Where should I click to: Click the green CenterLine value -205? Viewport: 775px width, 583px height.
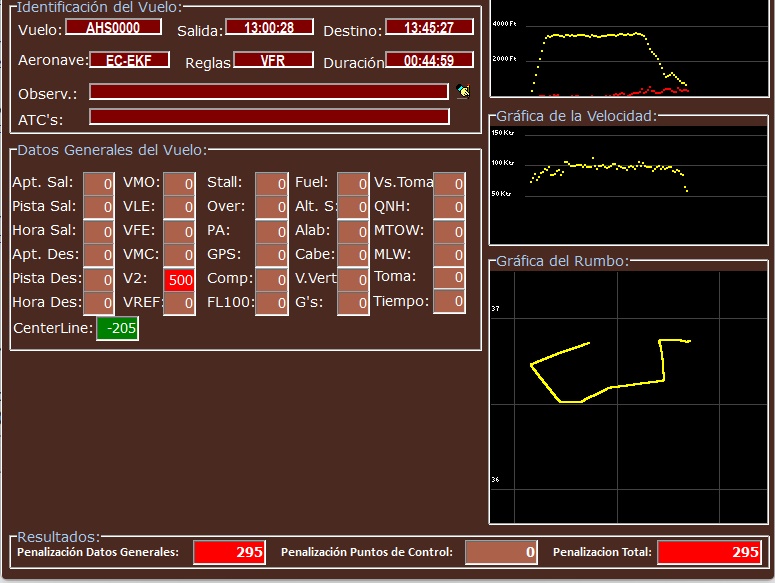pos(118,328)
